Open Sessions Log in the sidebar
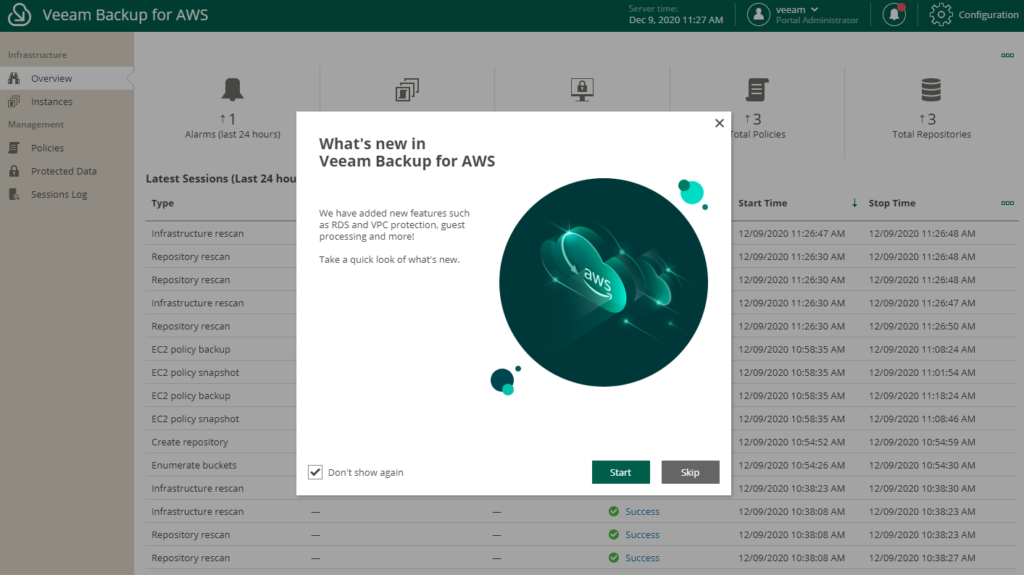This screenshot has height=575, width=1024. 59,195
